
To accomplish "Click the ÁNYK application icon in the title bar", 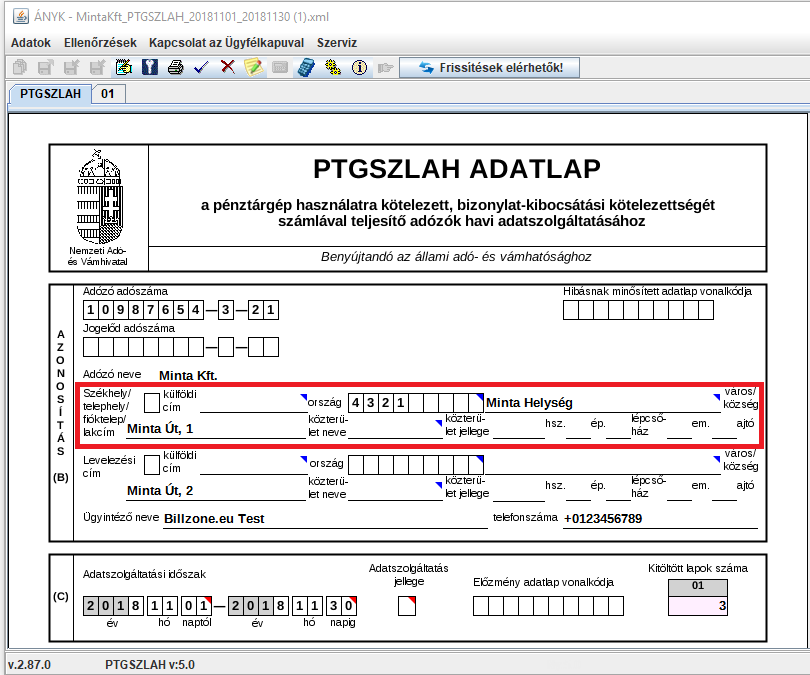I will click(x=21, y=17).
